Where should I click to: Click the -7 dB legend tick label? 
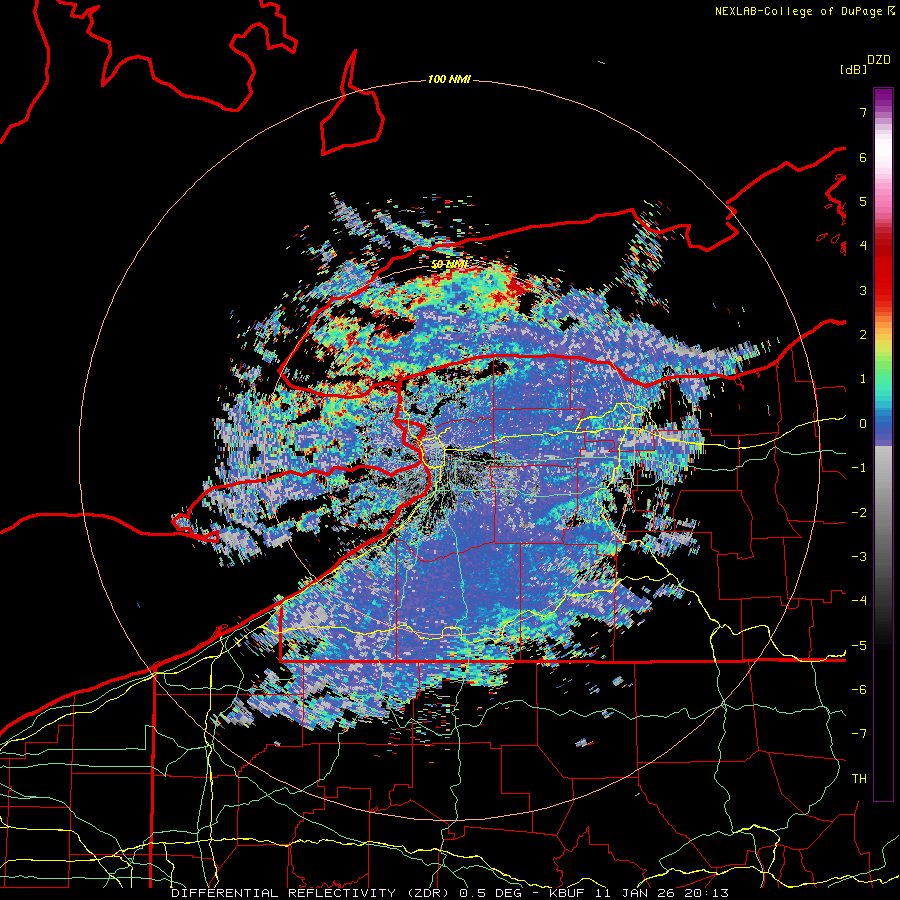coord(859,734)
